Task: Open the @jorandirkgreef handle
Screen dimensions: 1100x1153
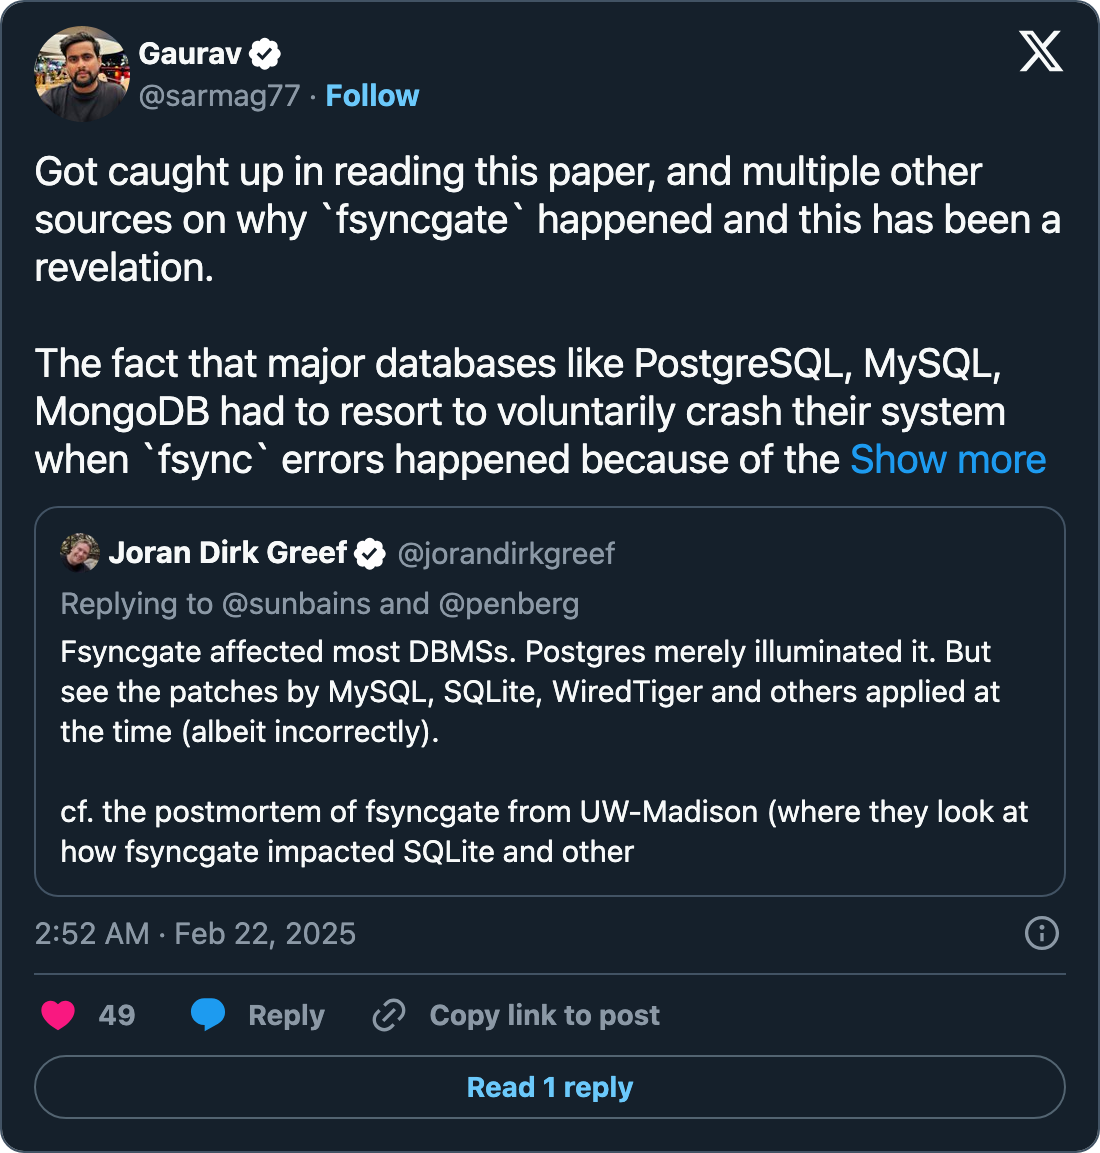Action: (506, 554)
